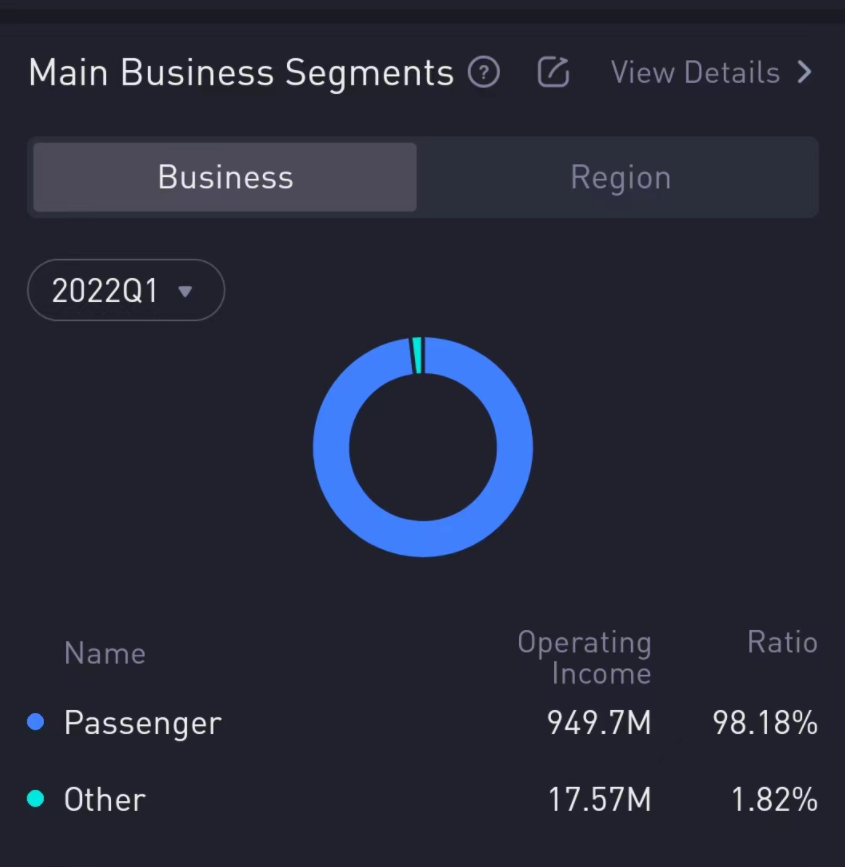The height and width of the screenshot is (867, 845).
Task: Click the teal Other legend dot
Action: point(36,799)
